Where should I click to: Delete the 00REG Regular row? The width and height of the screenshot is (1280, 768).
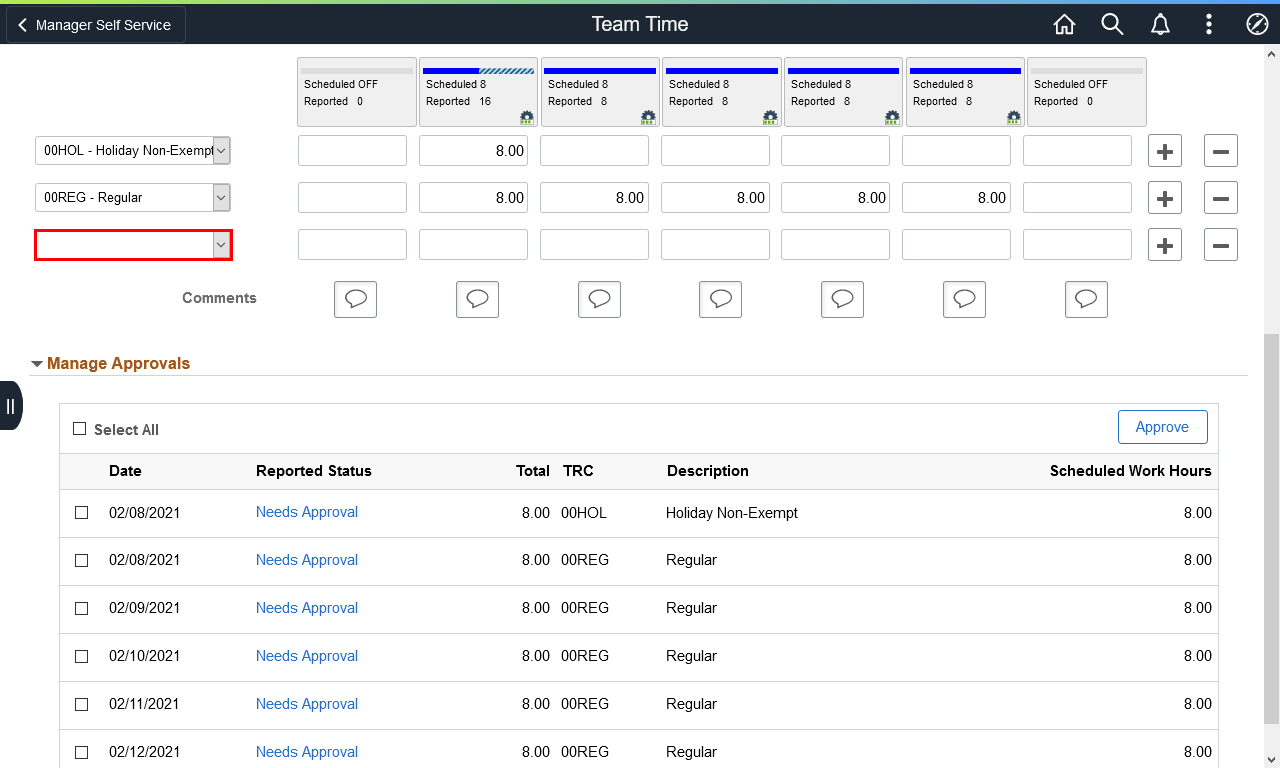point(1221,198)
